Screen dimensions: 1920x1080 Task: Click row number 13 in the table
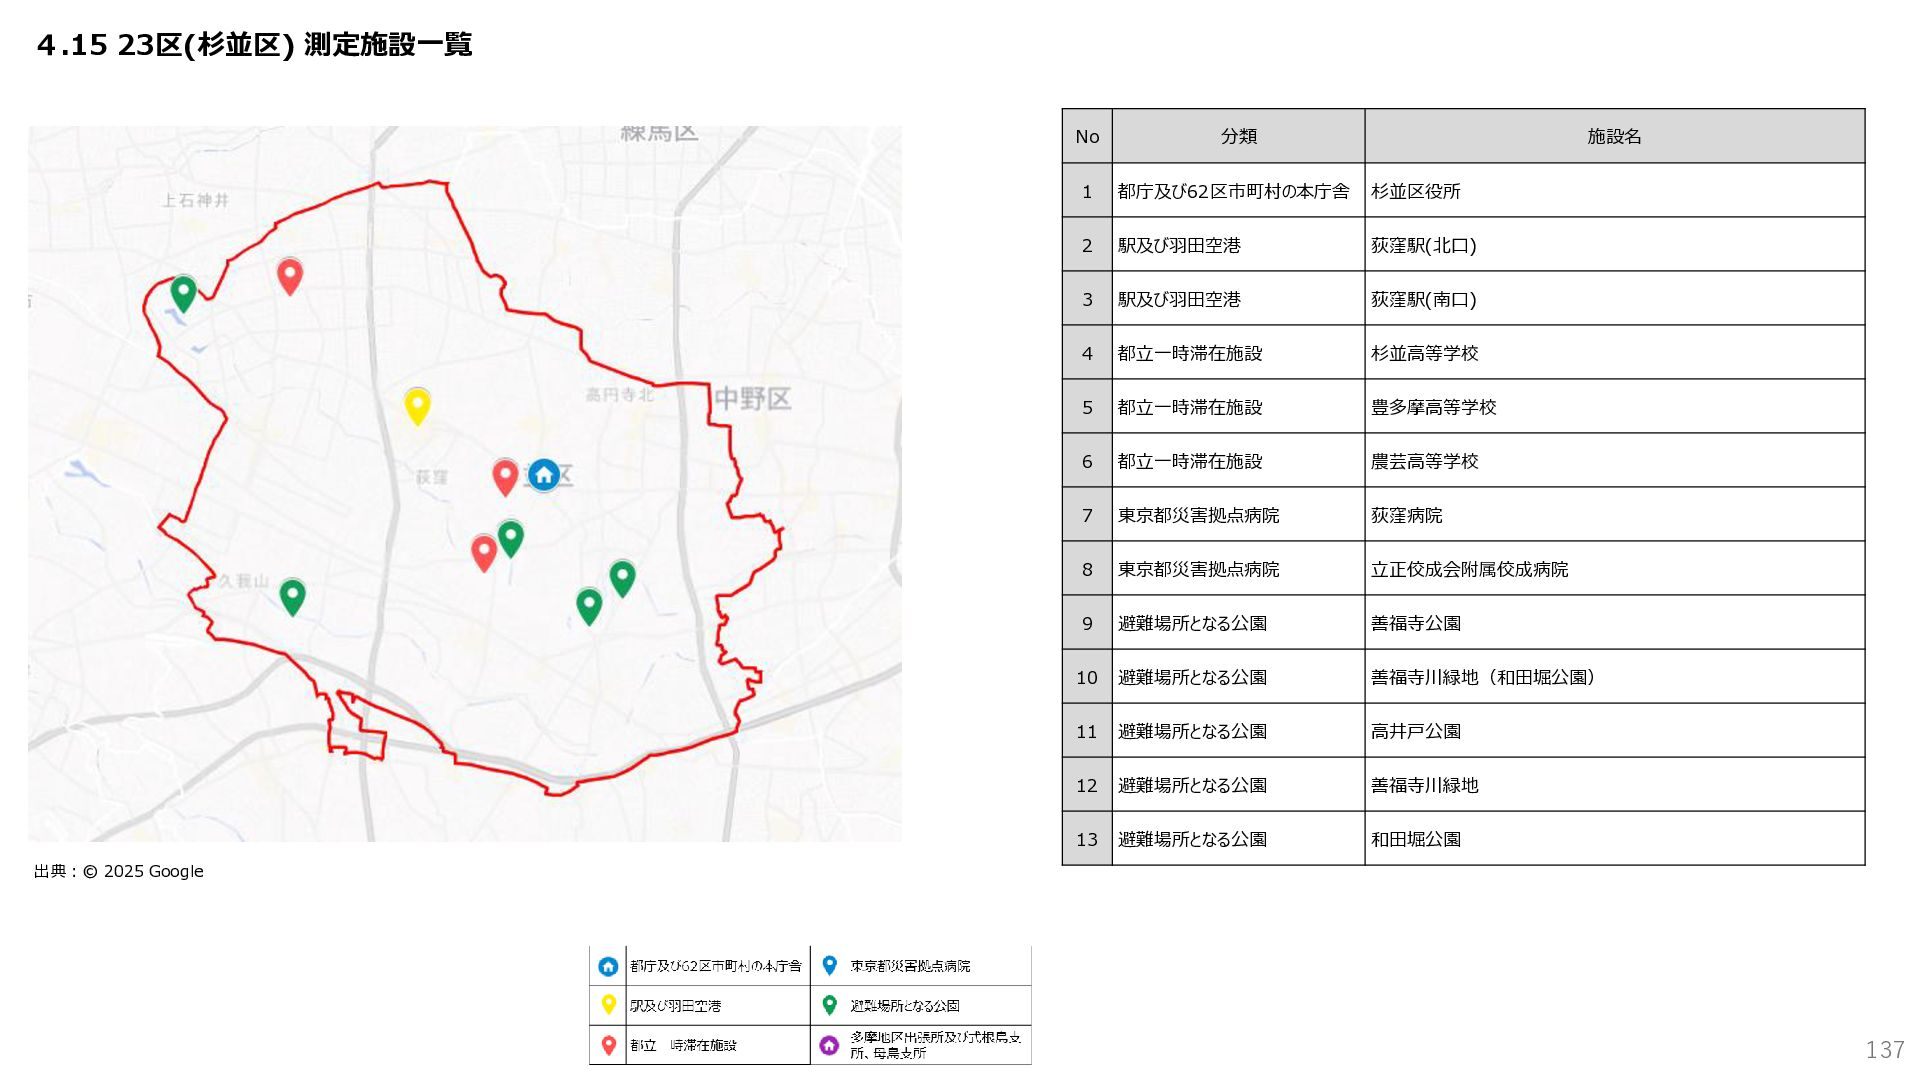click(1087, 839)
